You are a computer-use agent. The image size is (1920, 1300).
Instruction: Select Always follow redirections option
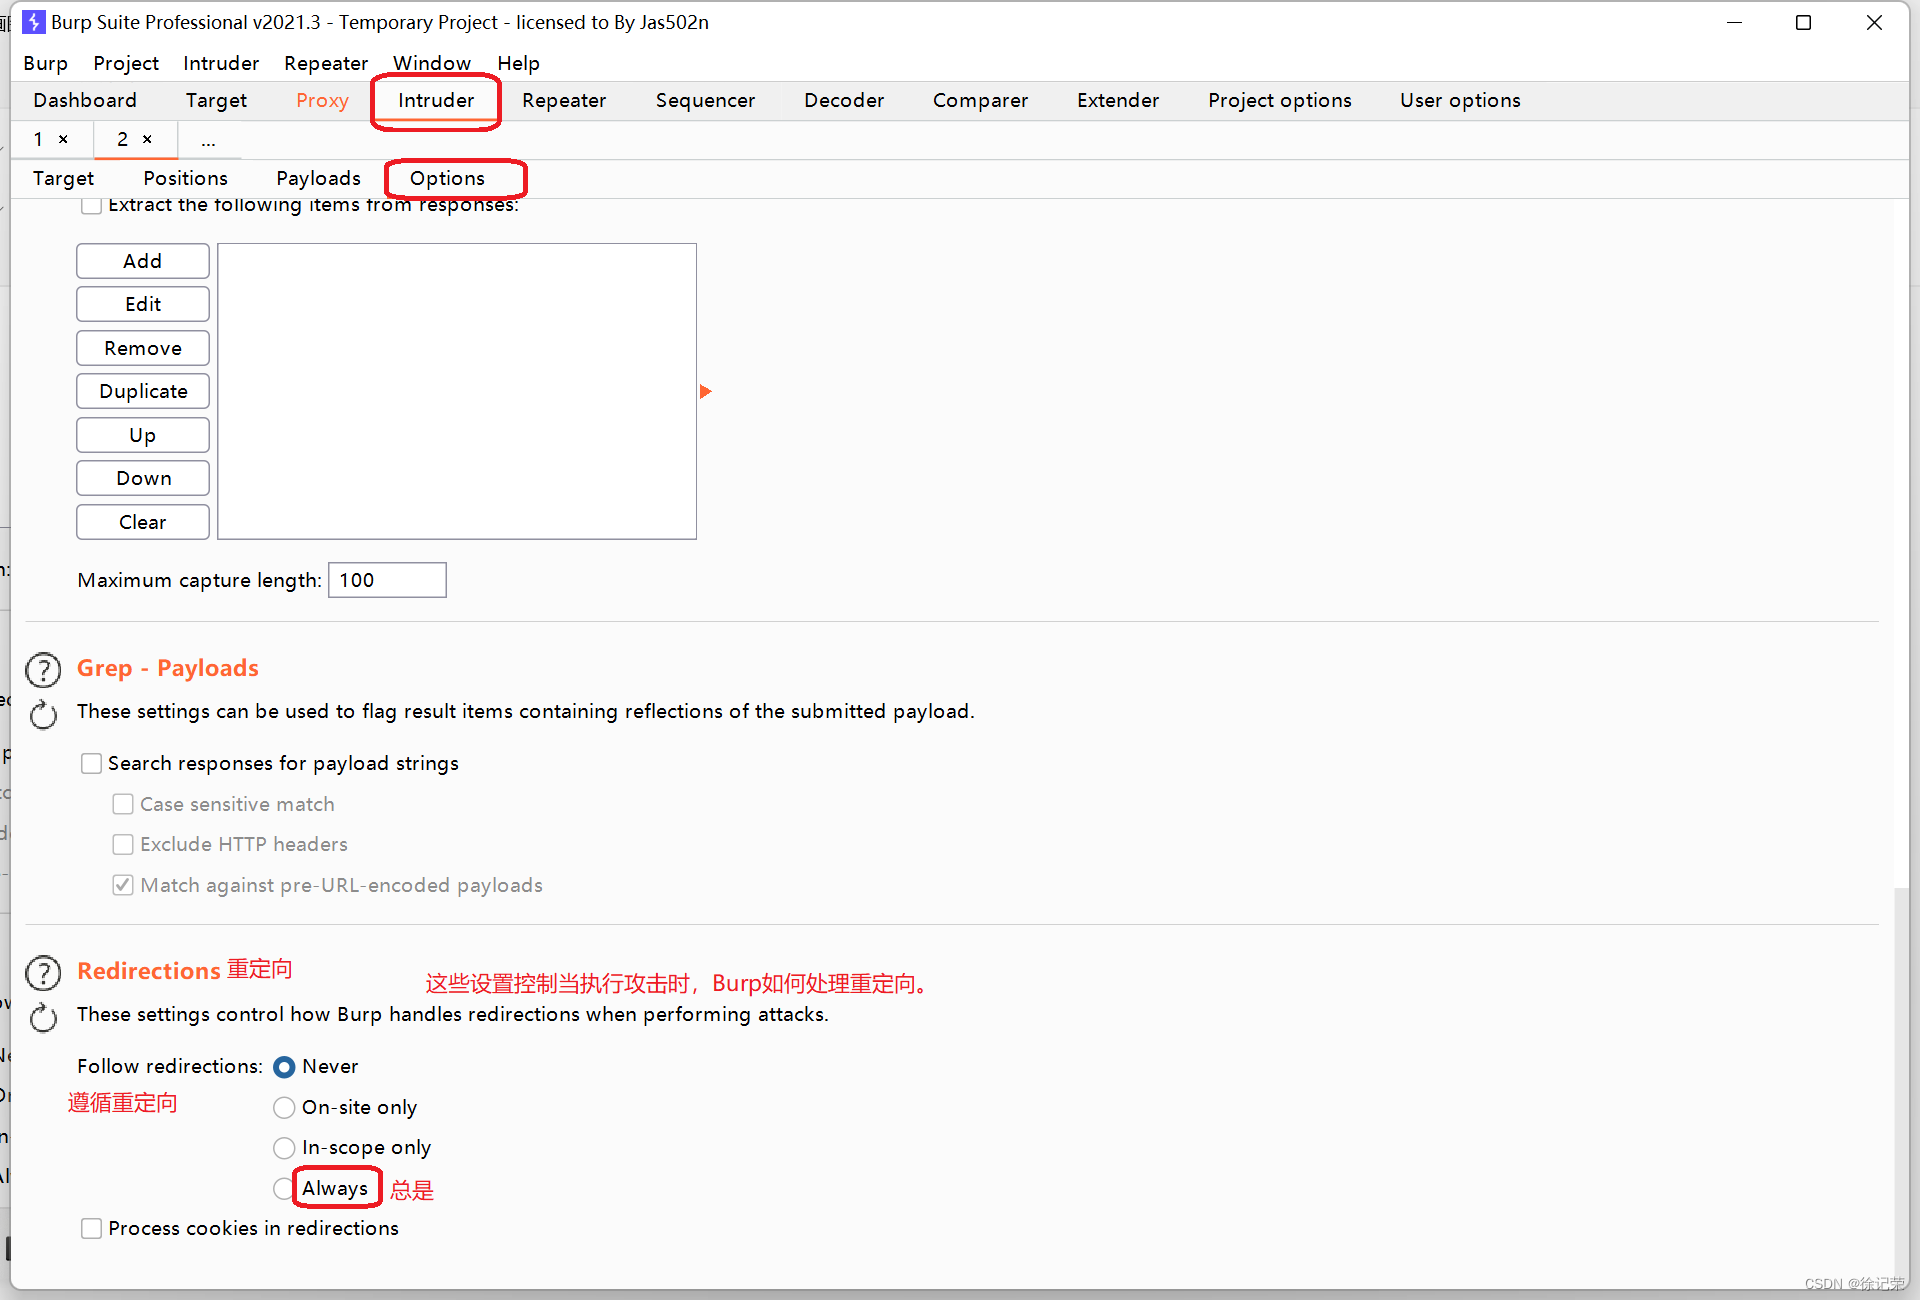(283, 1188)
